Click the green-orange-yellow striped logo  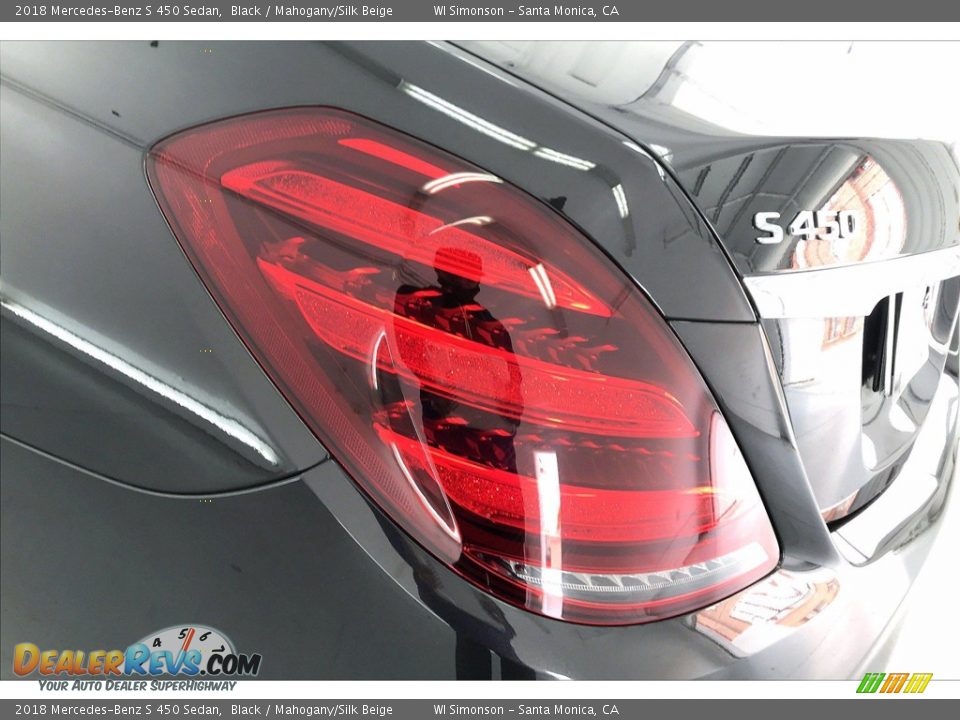[x=894, y=683]
